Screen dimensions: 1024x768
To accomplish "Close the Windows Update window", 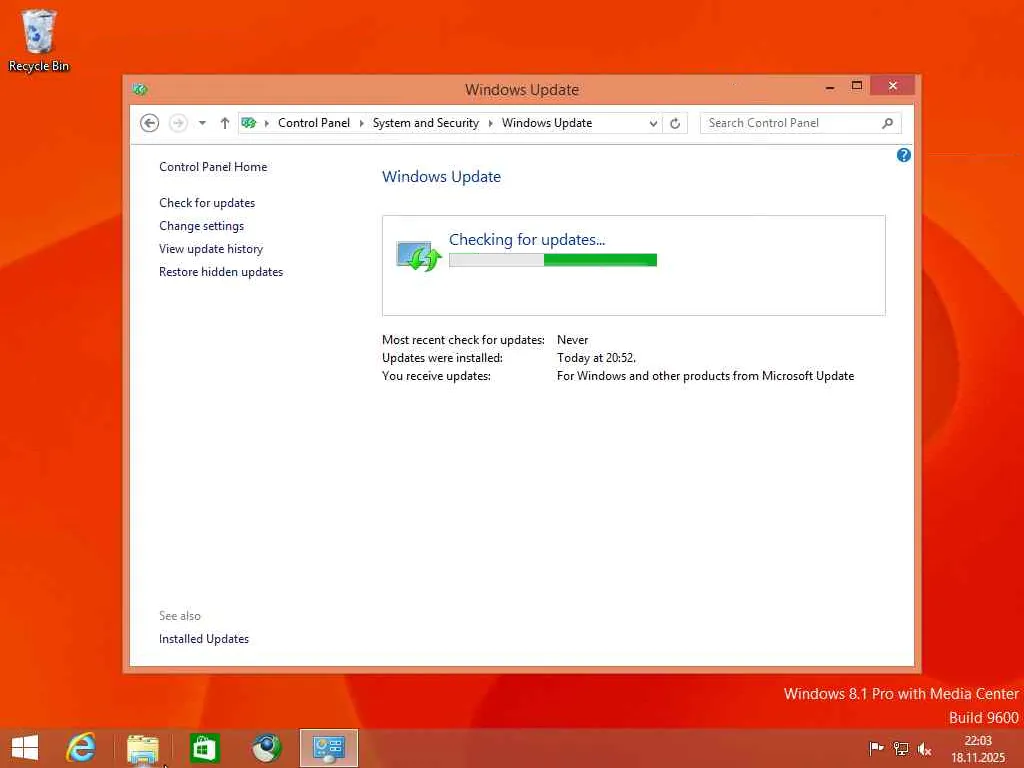I will click(892, 86).
